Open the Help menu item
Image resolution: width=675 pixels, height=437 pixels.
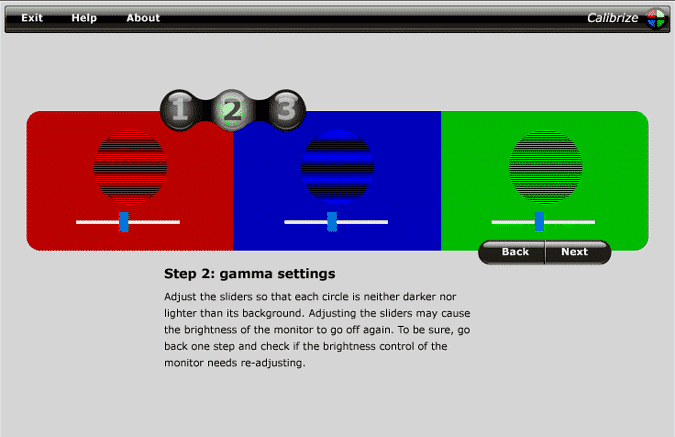pos(84,18)
